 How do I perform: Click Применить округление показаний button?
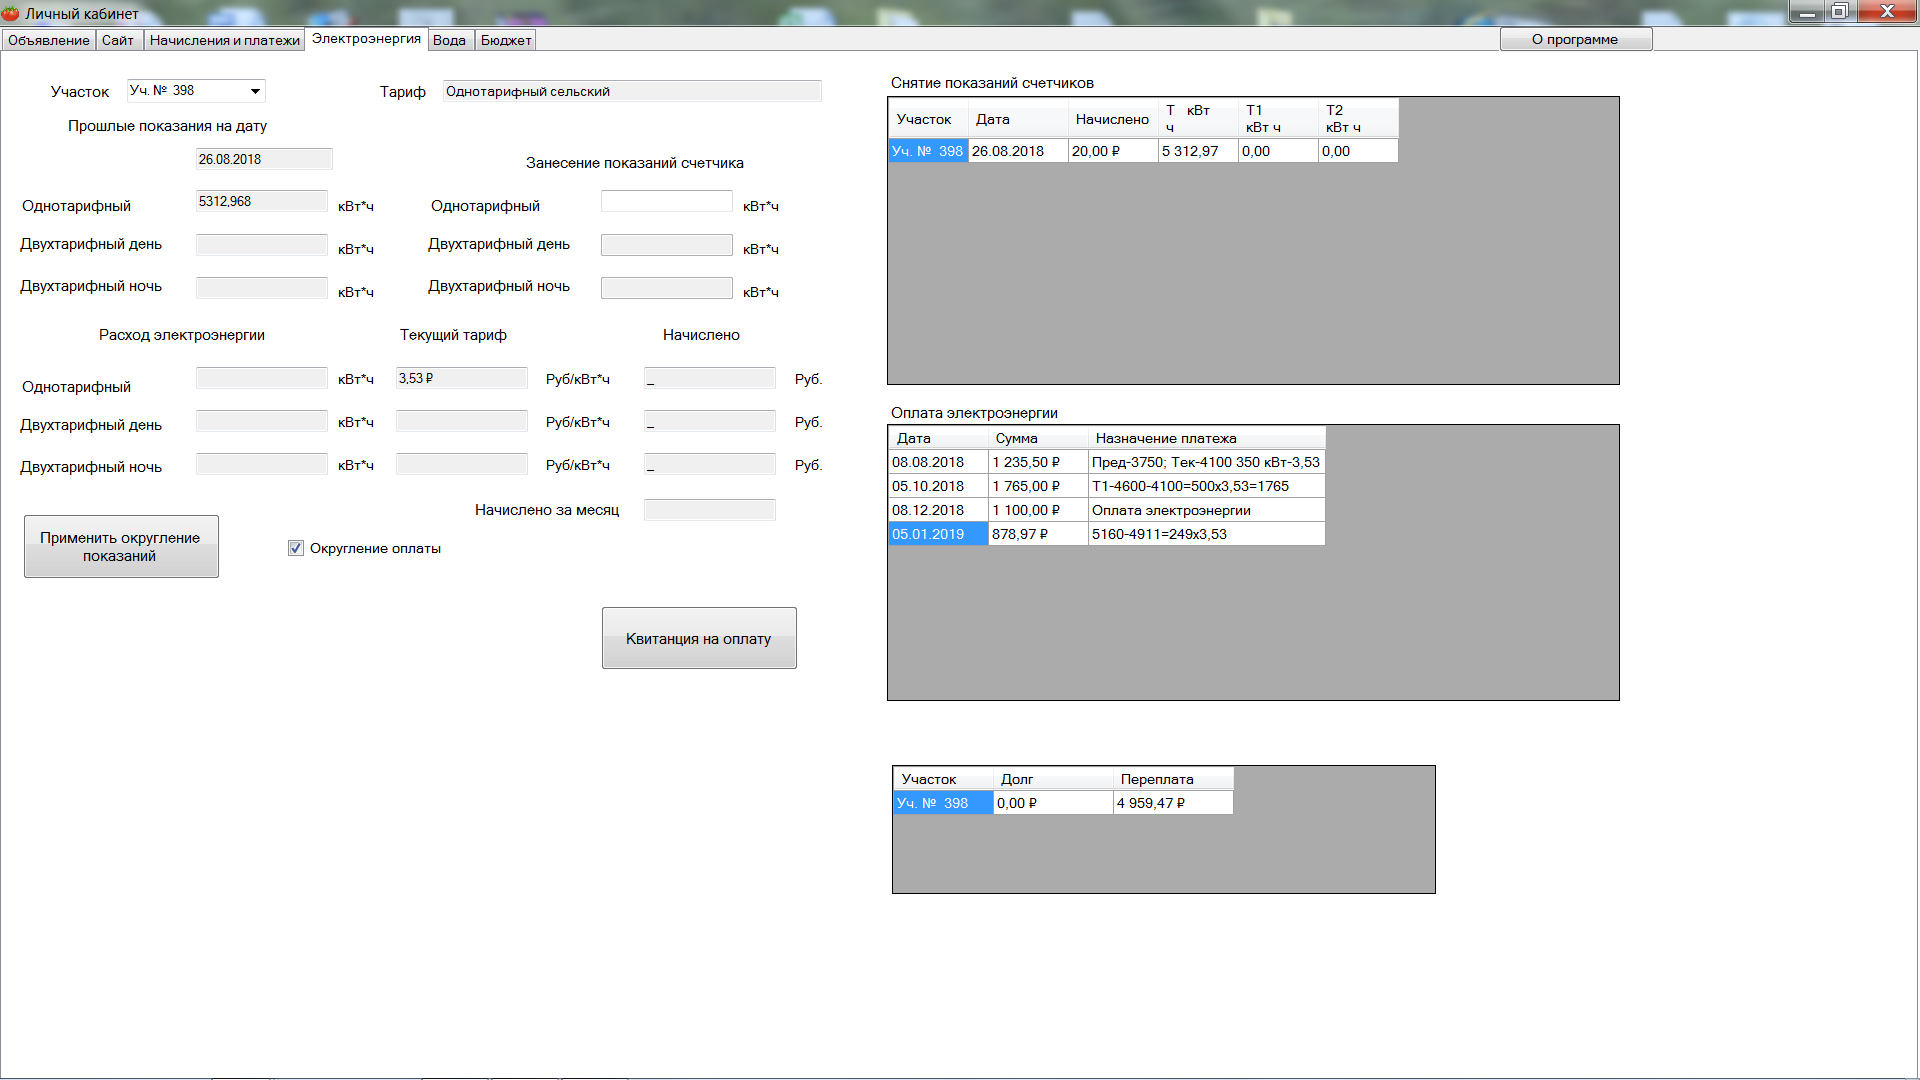(x=121, y=546)
